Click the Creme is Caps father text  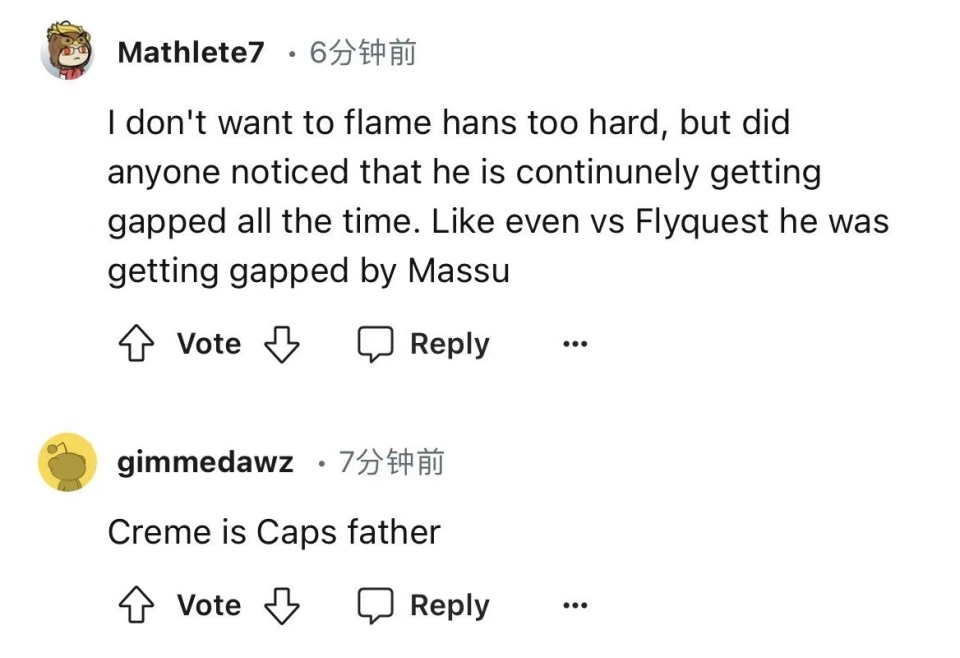(274, 532)
